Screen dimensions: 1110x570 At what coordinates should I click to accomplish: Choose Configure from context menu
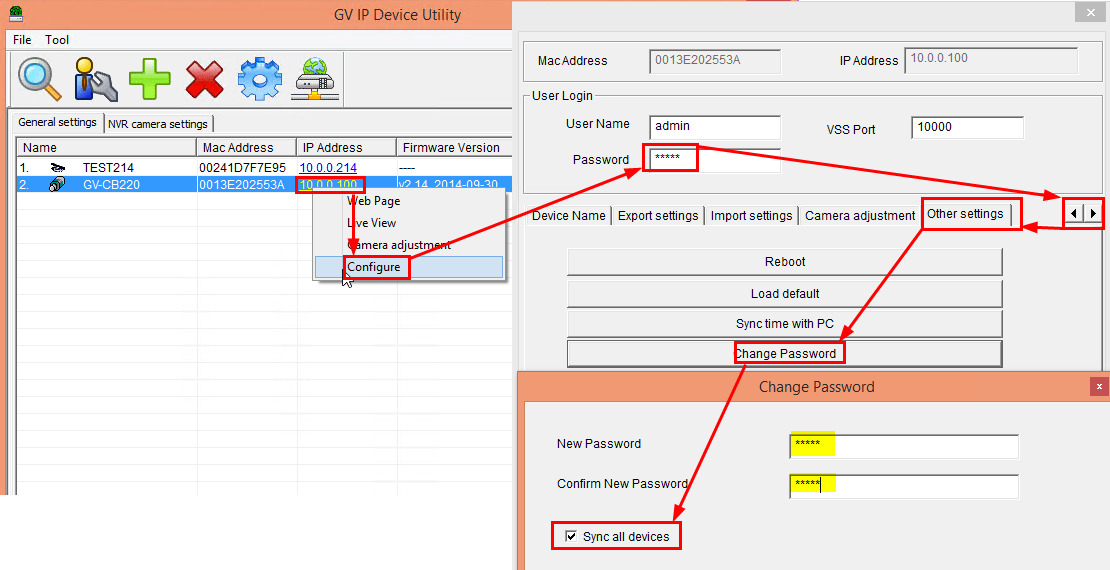(409, 267)
